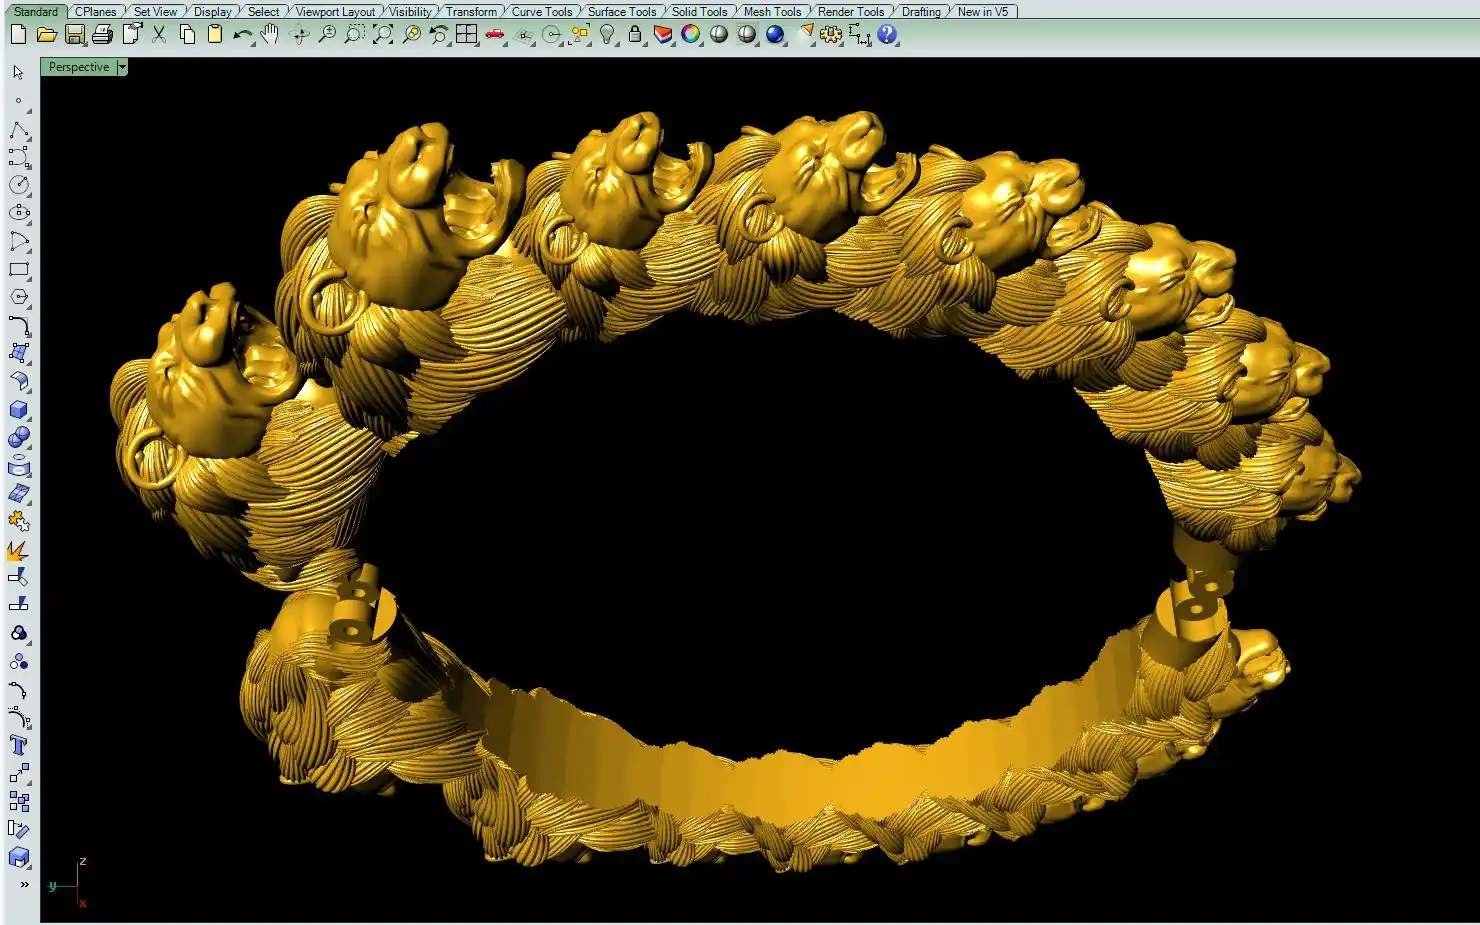Expand more tools with the double chevron

click(24, 884)
